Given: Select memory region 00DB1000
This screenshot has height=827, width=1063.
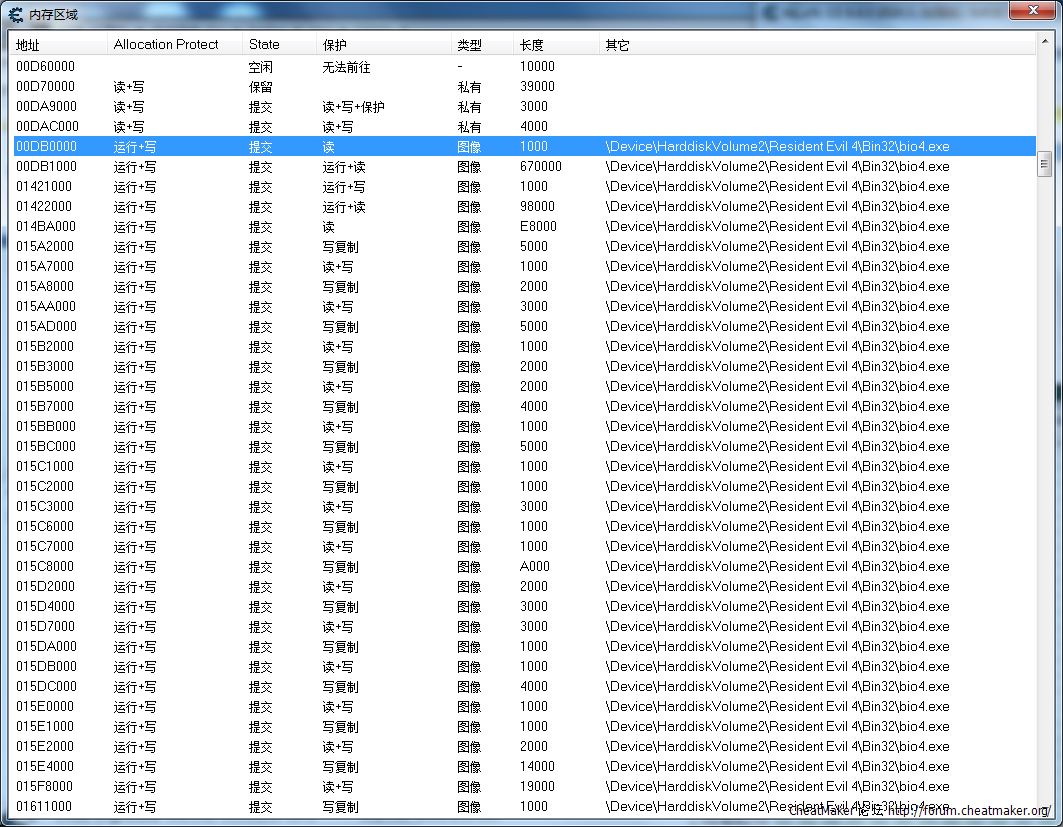Looking at the screenshot, I should click(46, 167).
